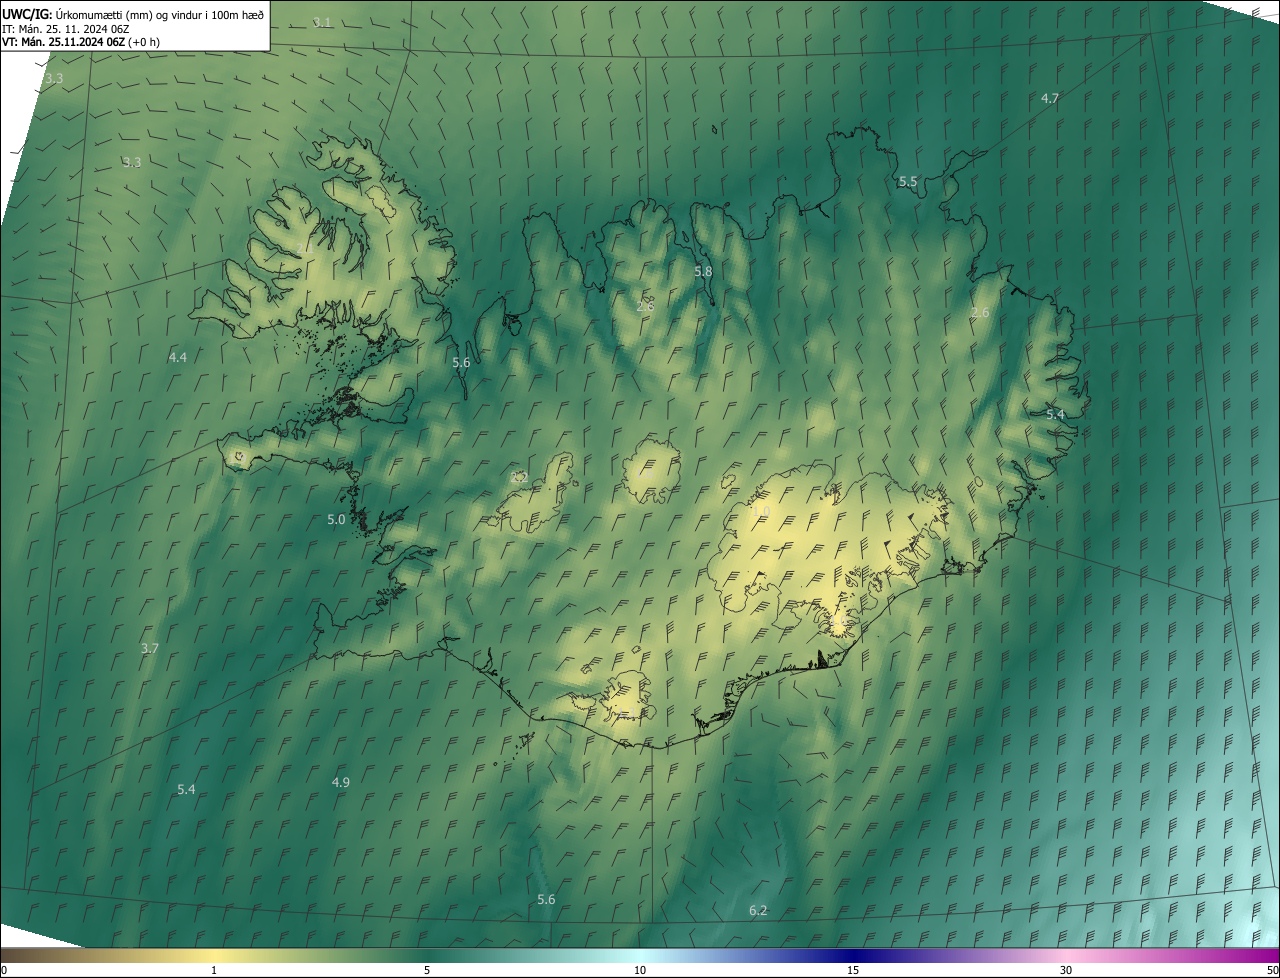Image resolution: width=1280 pixels, height=978 pixels.
Task: Click the 3.7 value label off the southwest coast
Action: [150, 648]
